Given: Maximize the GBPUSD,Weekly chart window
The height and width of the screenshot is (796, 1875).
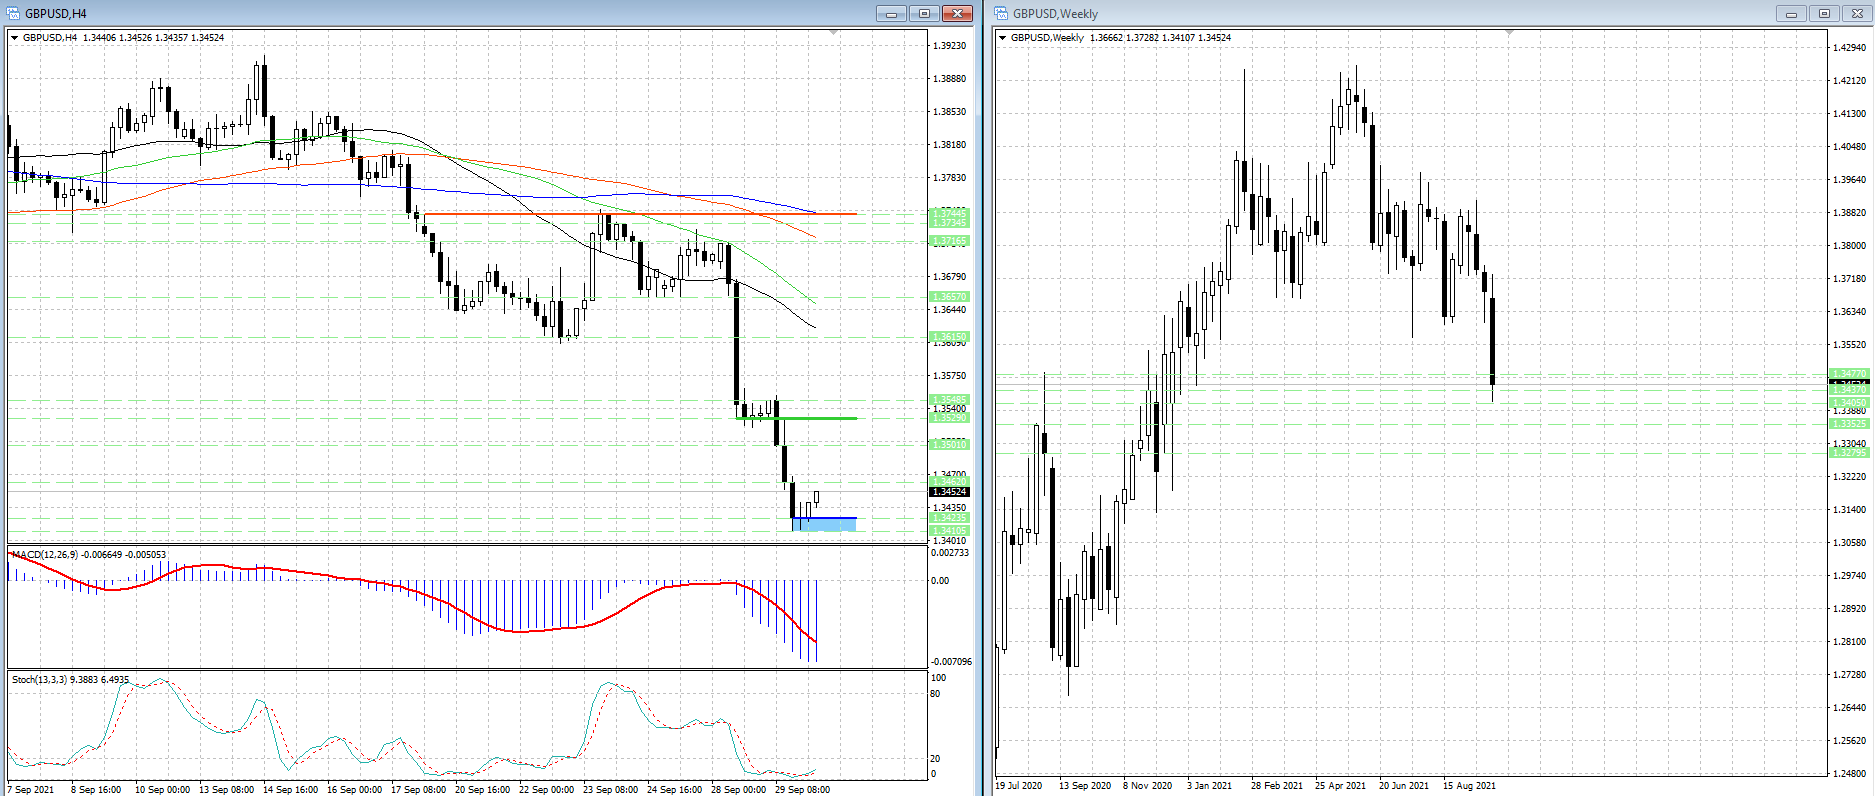Looking at the screenshot, I should tap(1824, 13).
